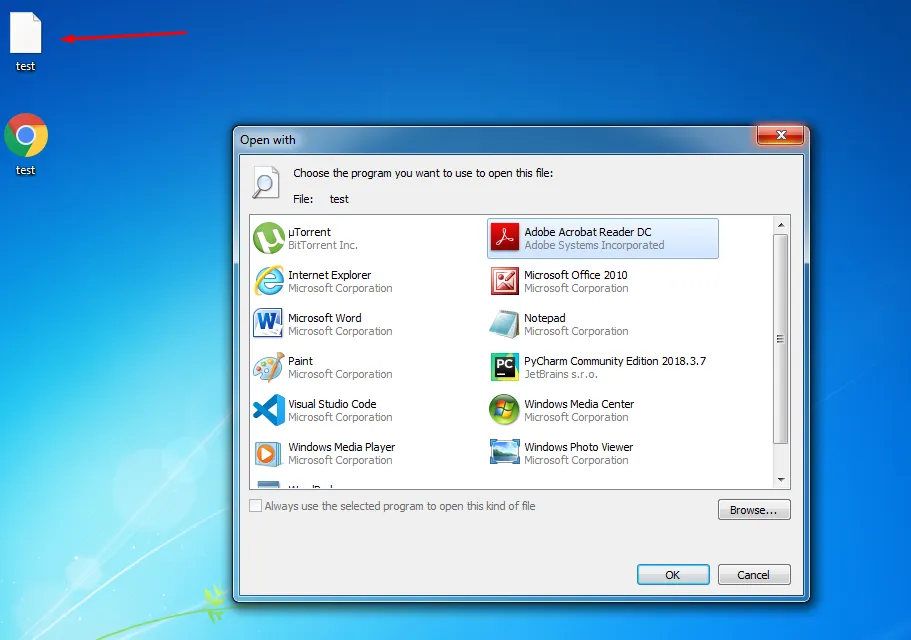
Task: Select the Paint program icon
Action: point(269,367)
